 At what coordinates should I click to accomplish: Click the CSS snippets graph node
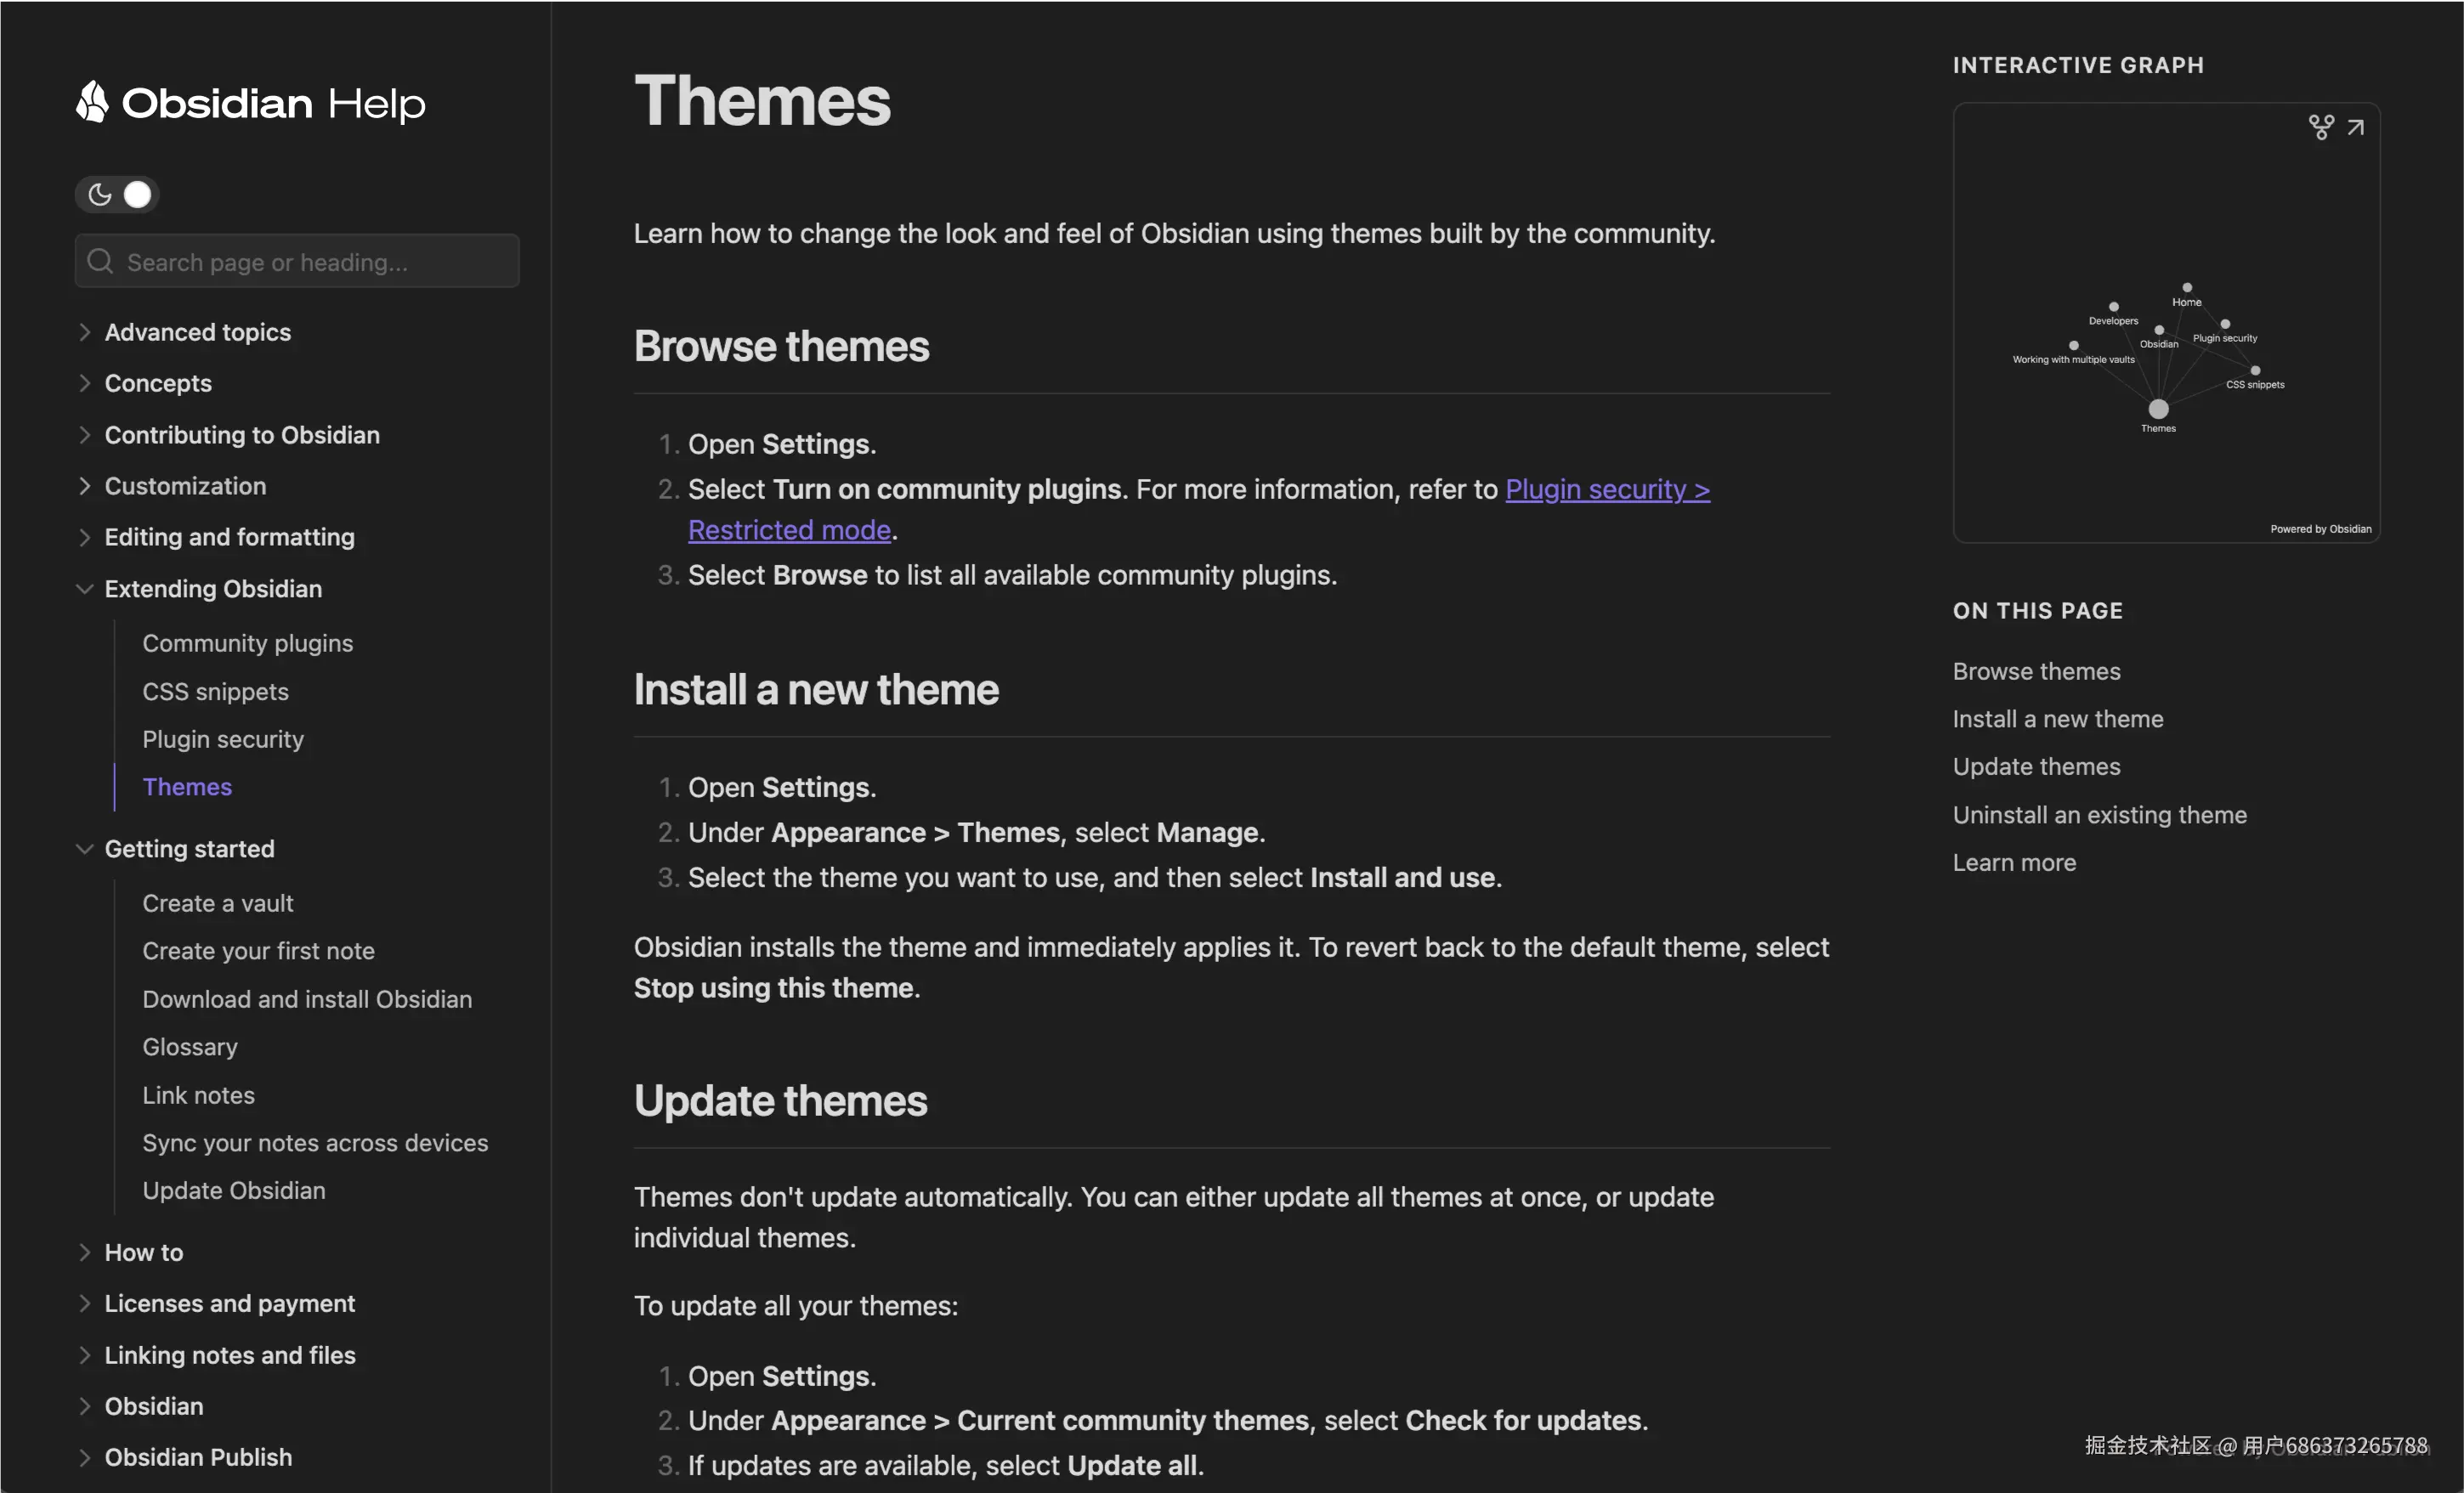[2255, 371]
